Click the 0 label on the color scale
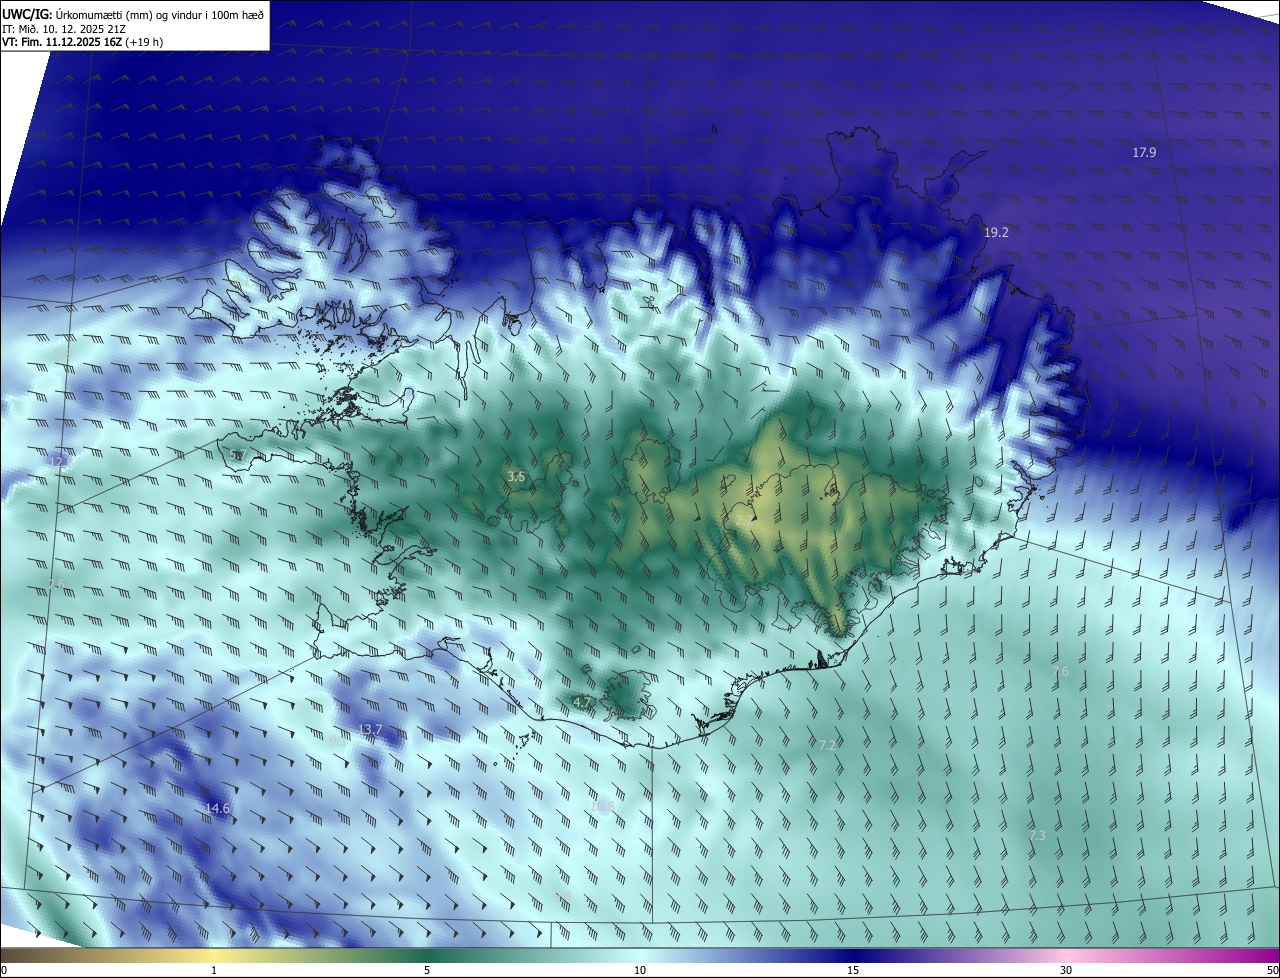This screenshot has height=978, width=1280. click(x=4, y=970)
